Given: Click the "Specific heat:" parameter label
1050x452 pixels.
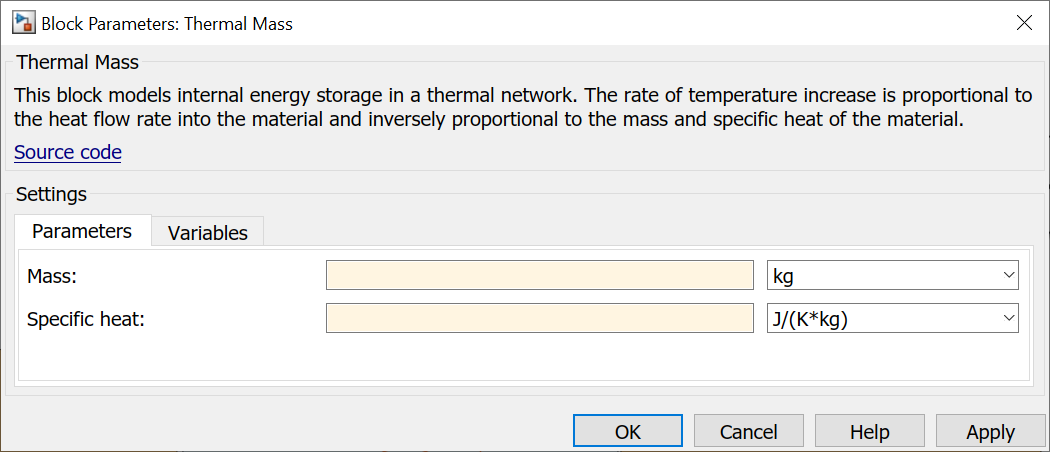Looking at the screenshot, I should [x=86, y=320].
